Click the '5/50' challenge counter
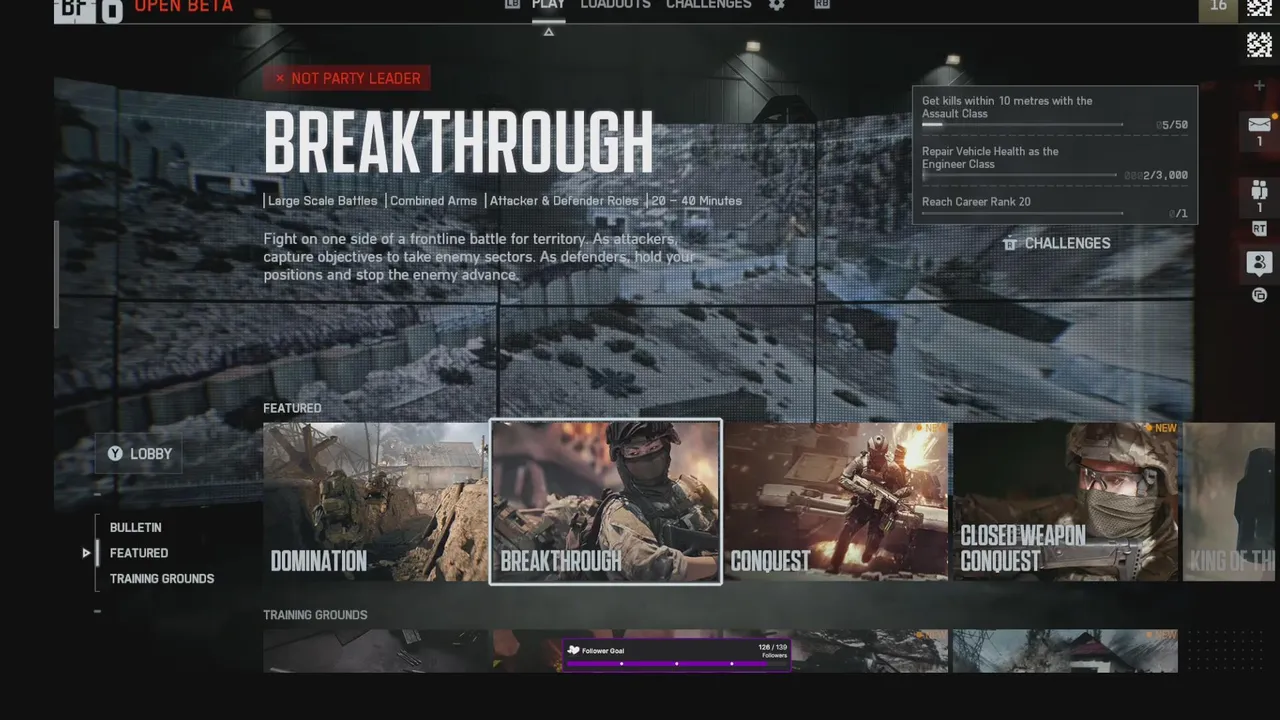 pos(1172,125)
